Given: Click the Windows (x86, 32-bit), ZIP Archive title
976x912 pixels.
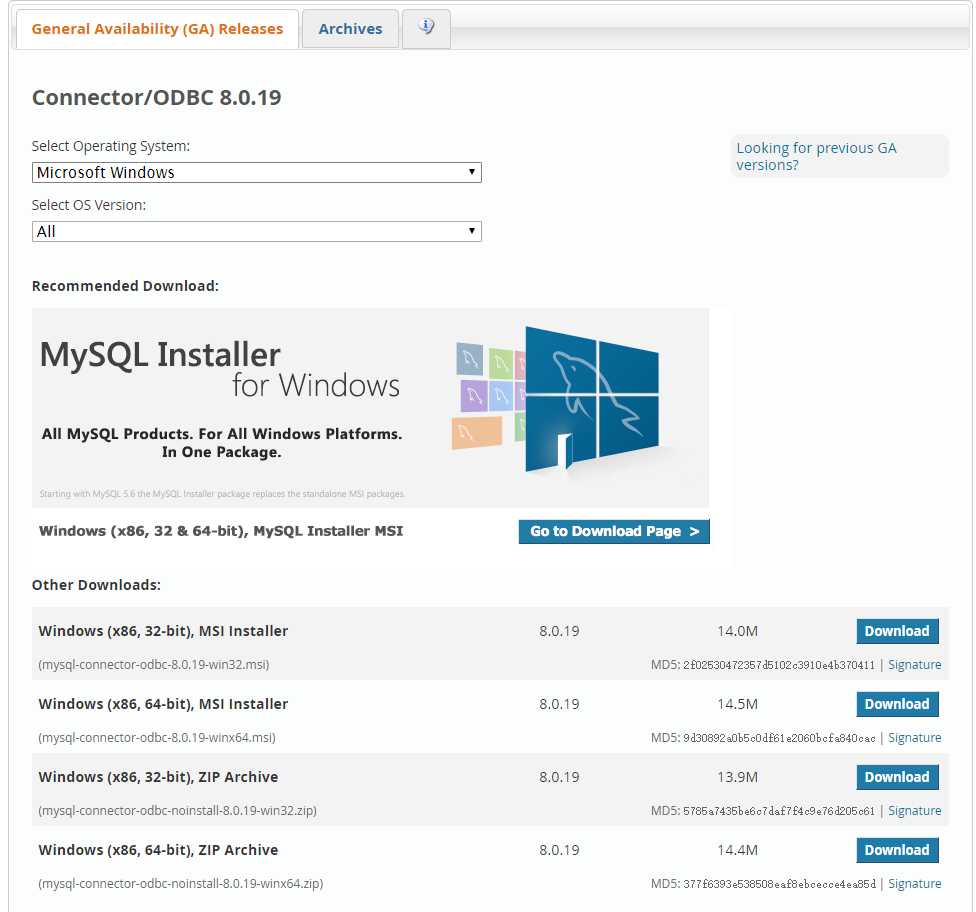Looking at the screenshot, I should click(x=158, y=777).
